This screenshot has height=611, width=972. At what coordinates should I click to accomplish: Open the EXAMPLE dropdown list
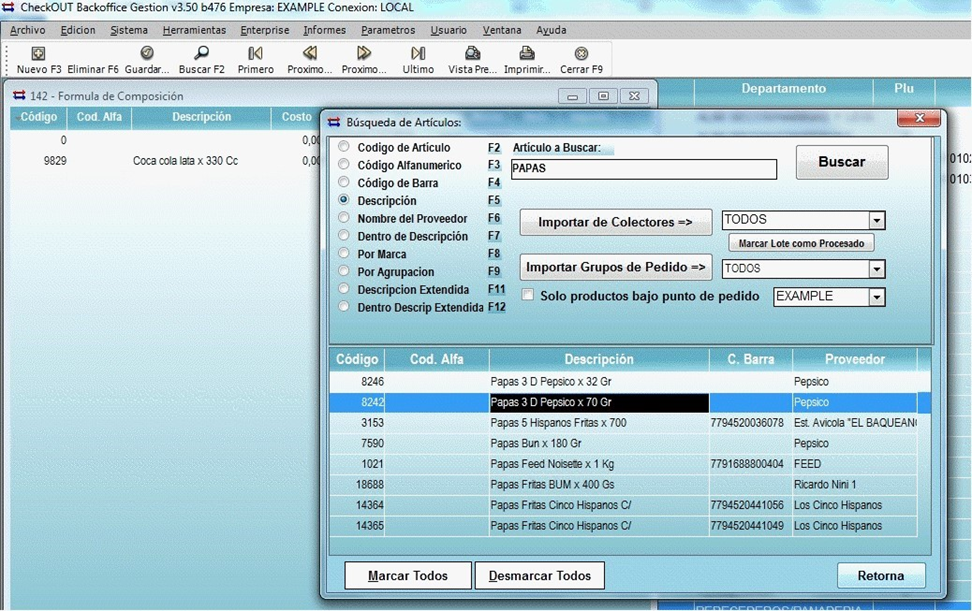coord(876,297)
